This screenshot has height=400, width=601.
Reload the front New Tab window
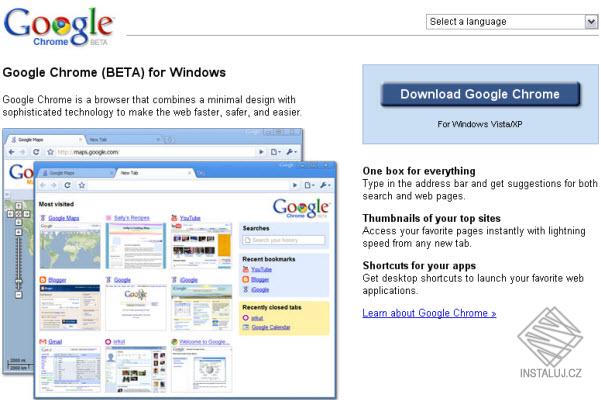click(x=67, y=185)
